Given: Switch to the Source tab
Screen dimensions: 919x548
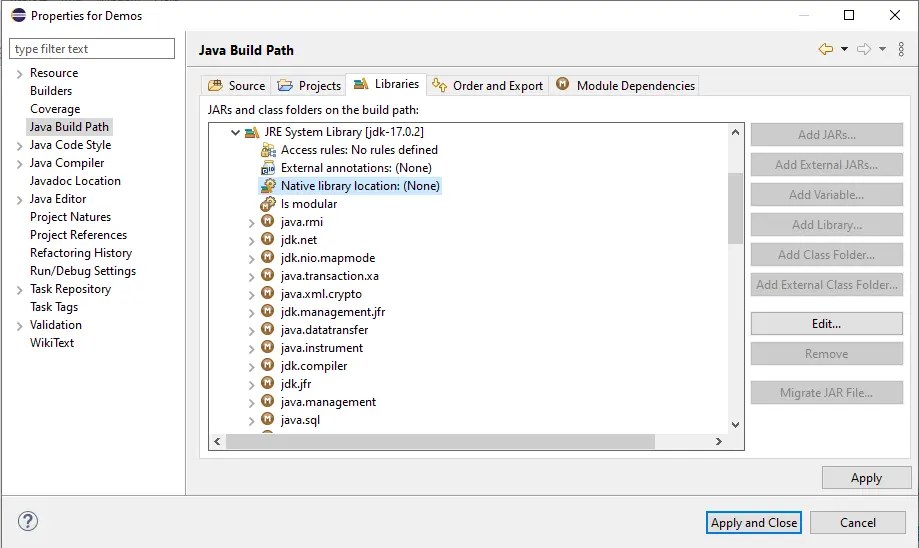Looking at the screenshot, I should [x=236, y=86].
